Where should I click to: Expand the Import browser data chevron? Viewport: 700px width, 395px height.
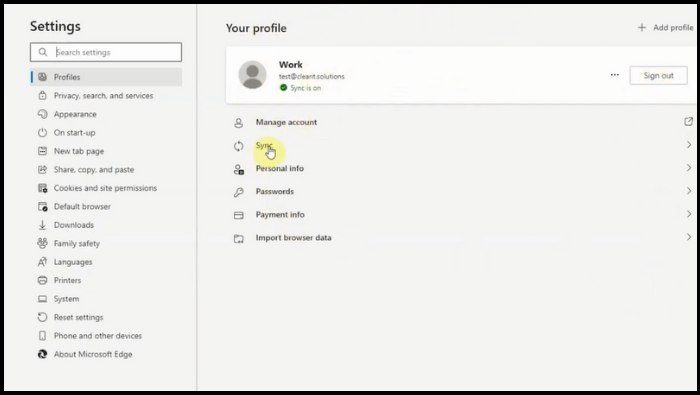click(689, 237)
